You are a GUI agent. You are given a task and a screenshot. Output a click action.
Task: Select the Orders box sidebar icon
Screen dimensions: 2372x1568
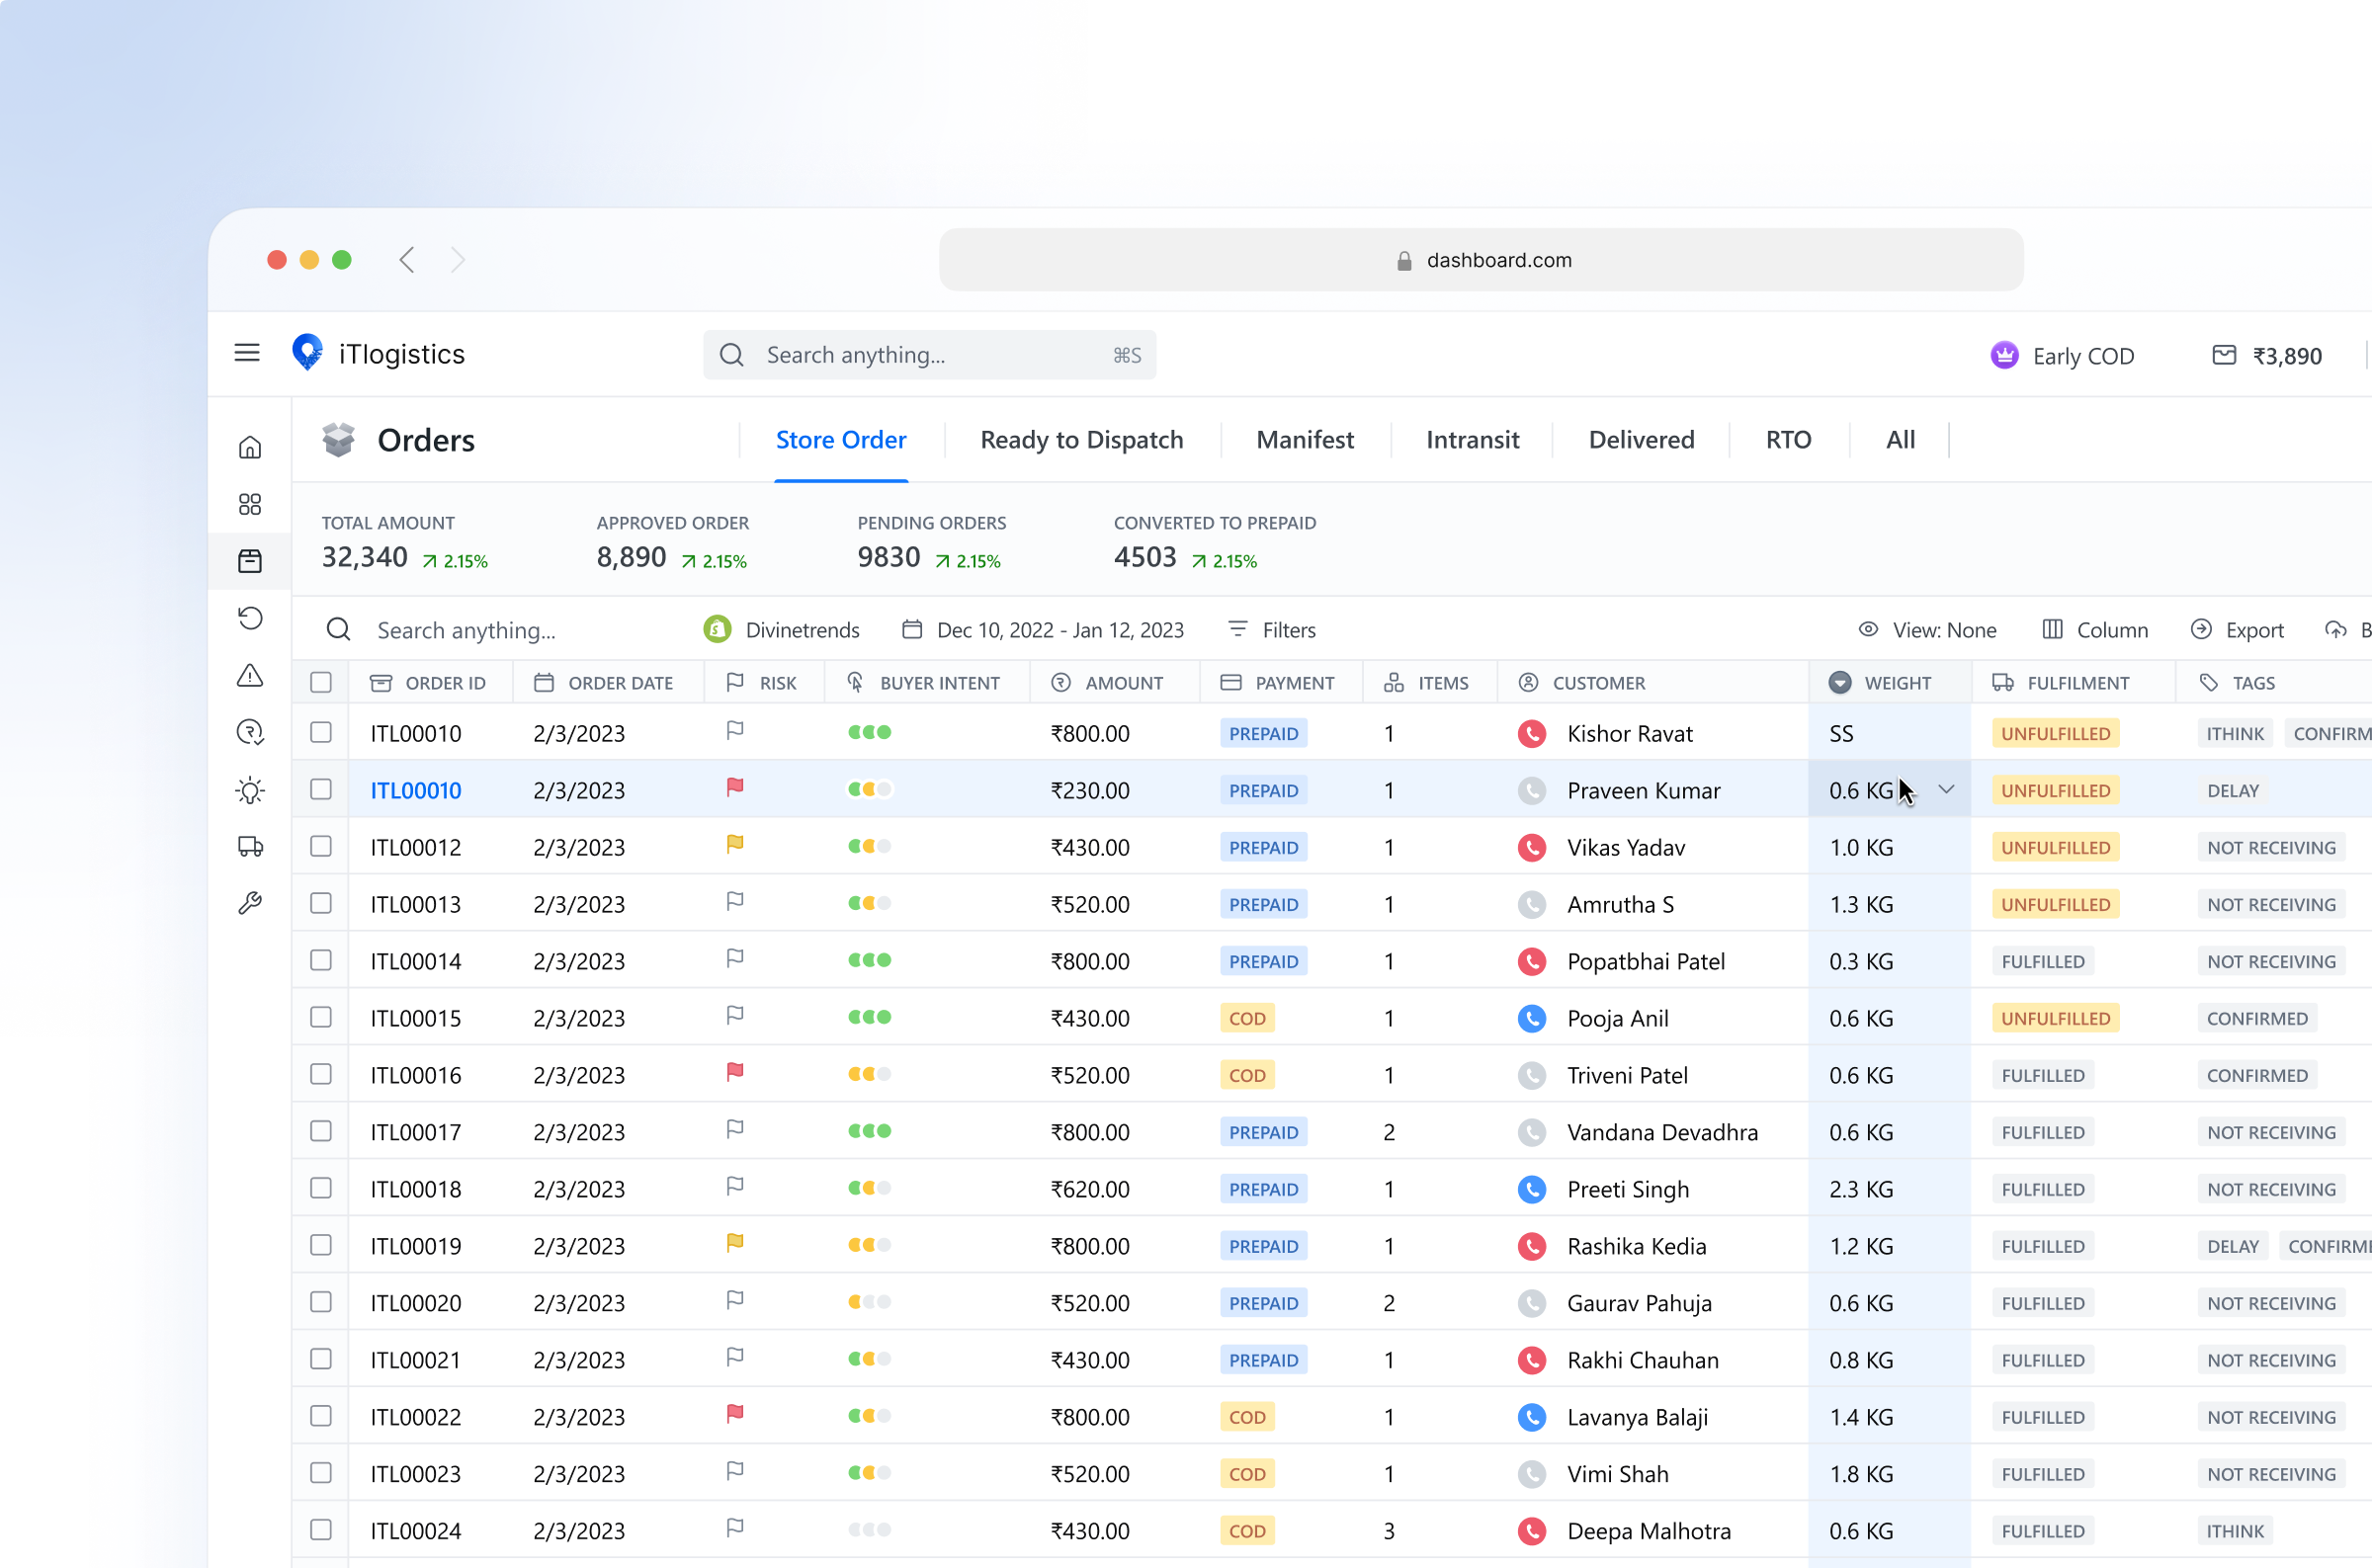[x=250, y=561]
